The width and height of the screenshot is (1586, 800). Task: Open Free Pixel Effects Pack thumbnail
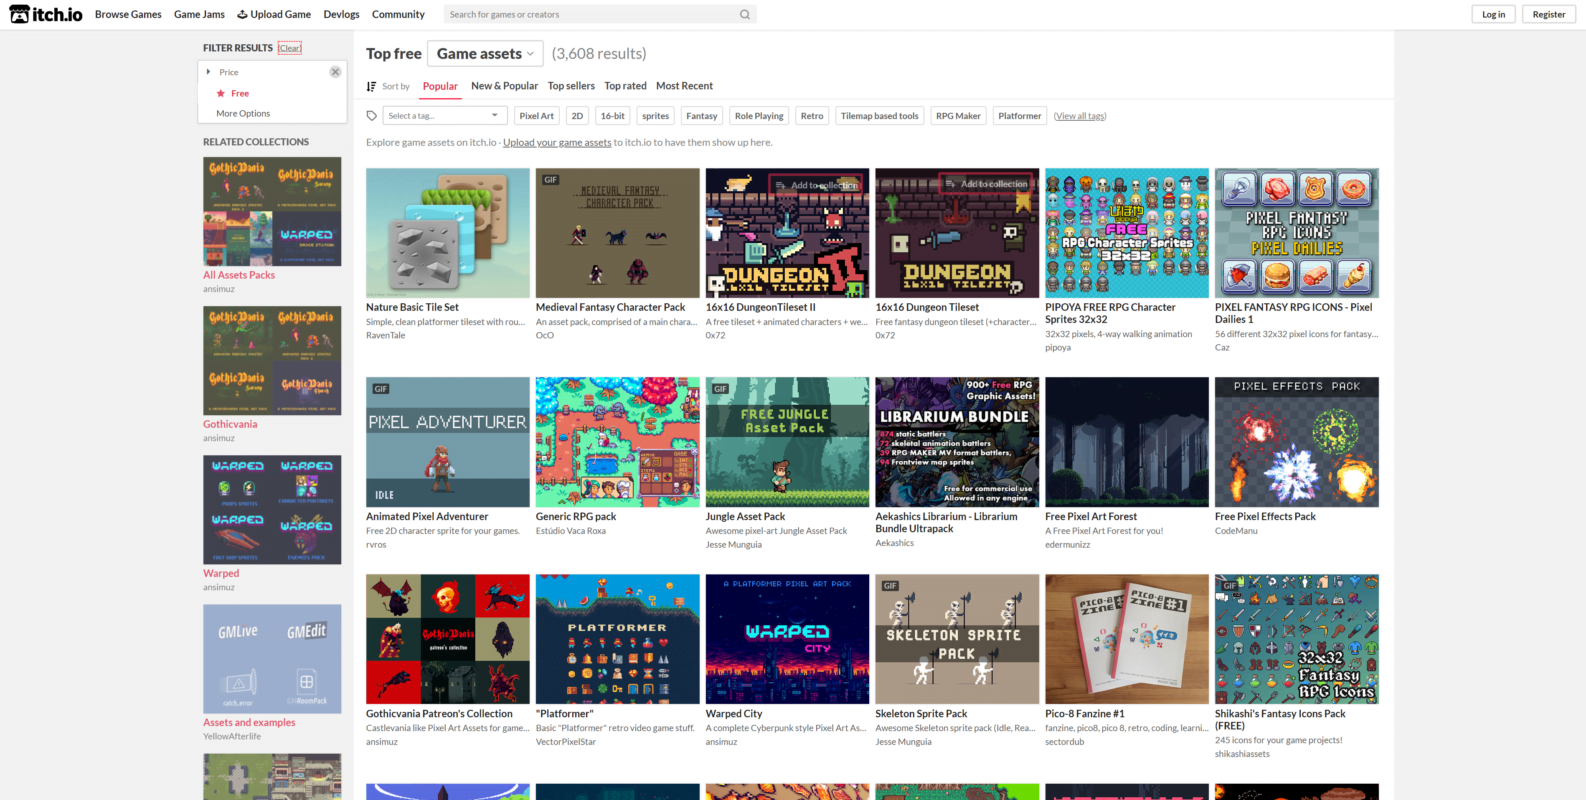click(x=1297, y=442)
